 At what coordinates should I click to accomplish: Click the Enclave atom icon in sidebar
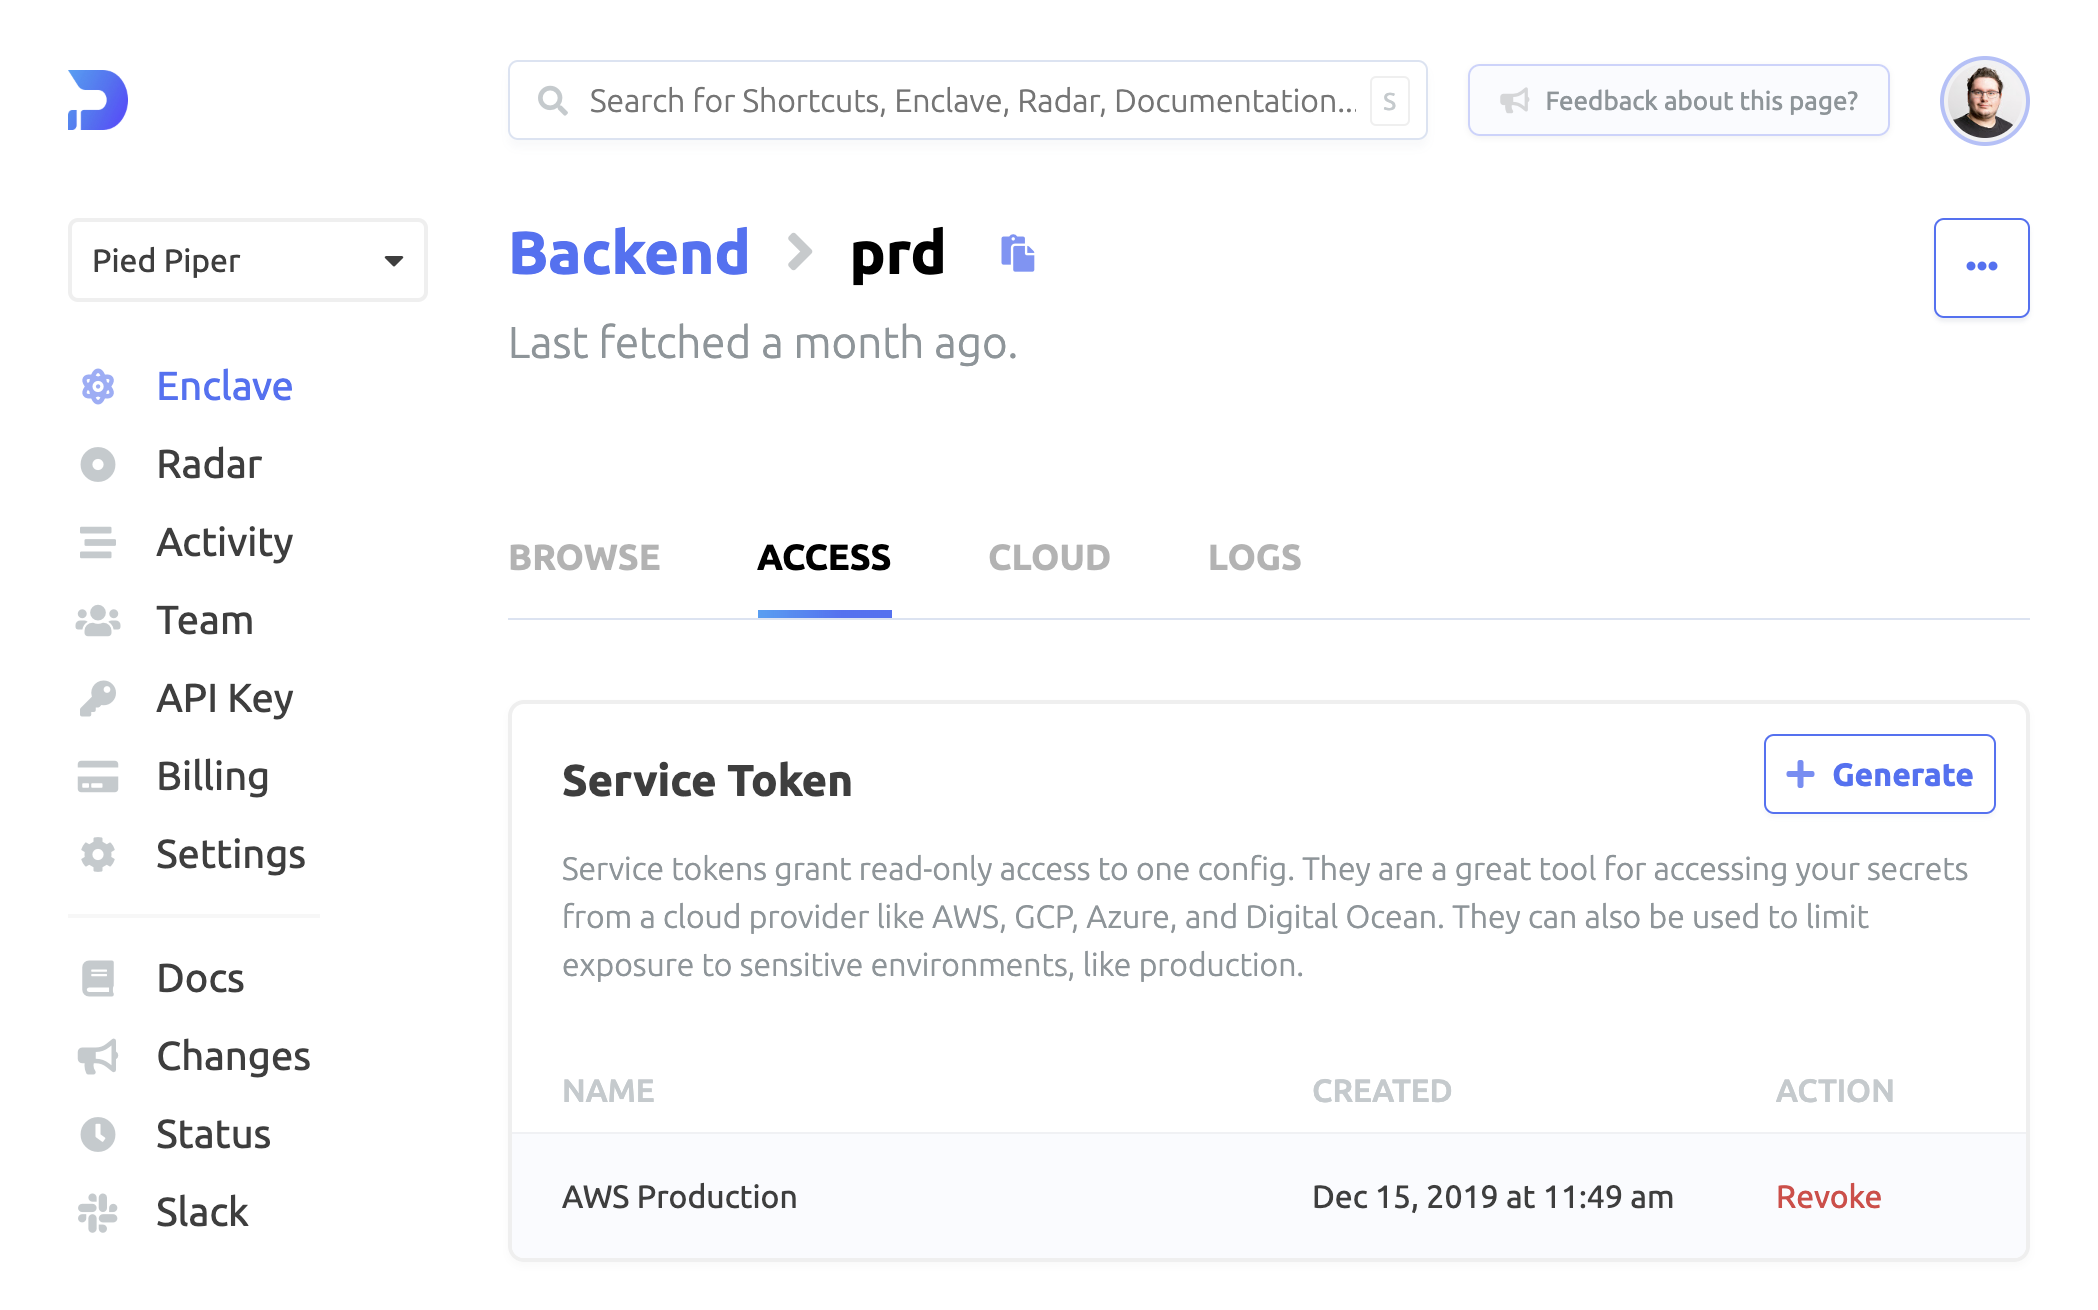pos(98,387)
